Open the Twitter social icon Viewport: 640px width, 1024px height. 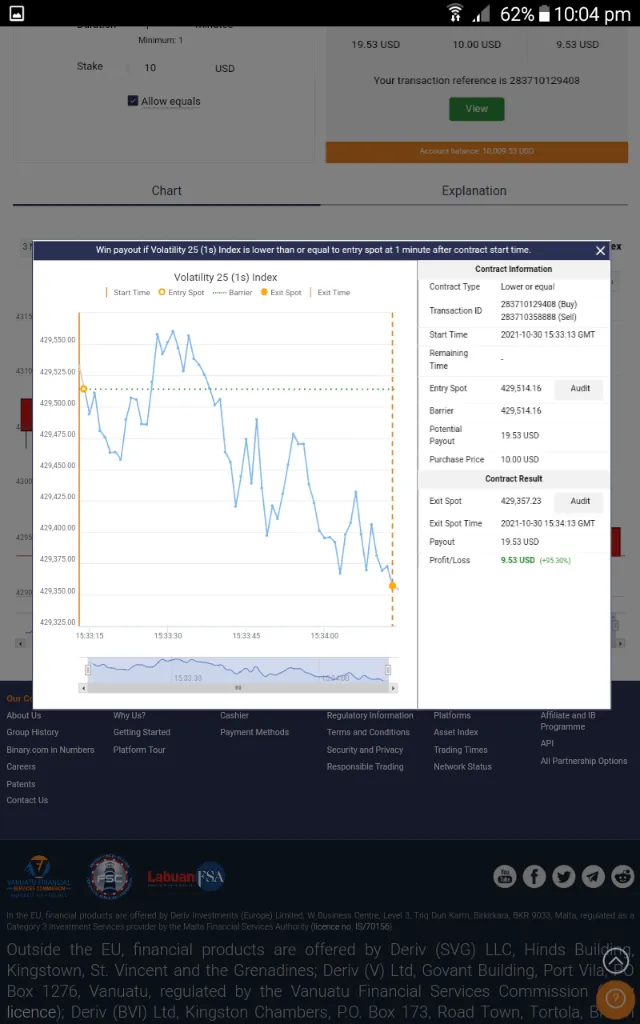click(x=564, y=876)
